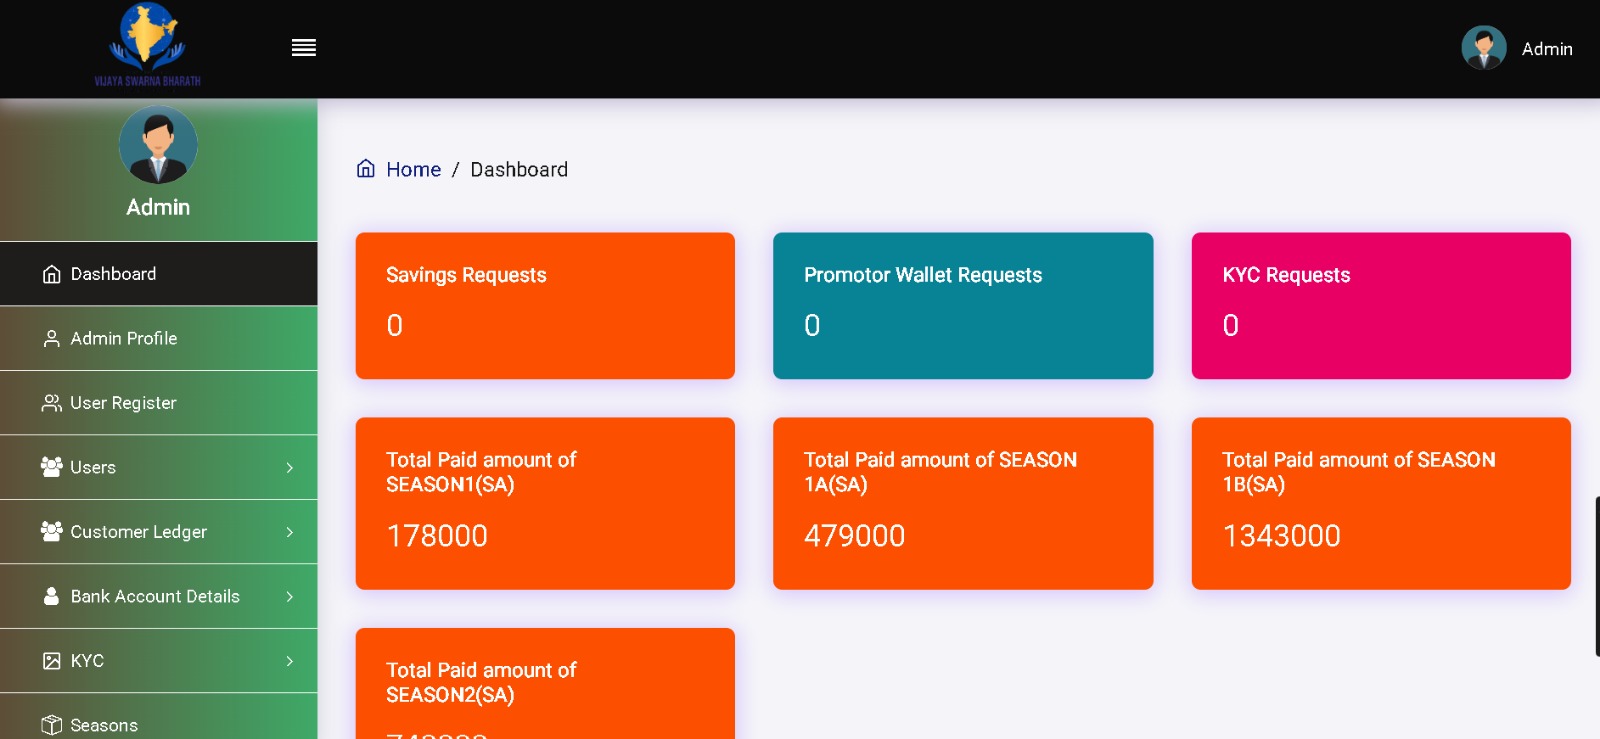Expand the KYC submenu chevron
Image resolution: width=1600 pixels, height=739 pixels.
(290, 661)
